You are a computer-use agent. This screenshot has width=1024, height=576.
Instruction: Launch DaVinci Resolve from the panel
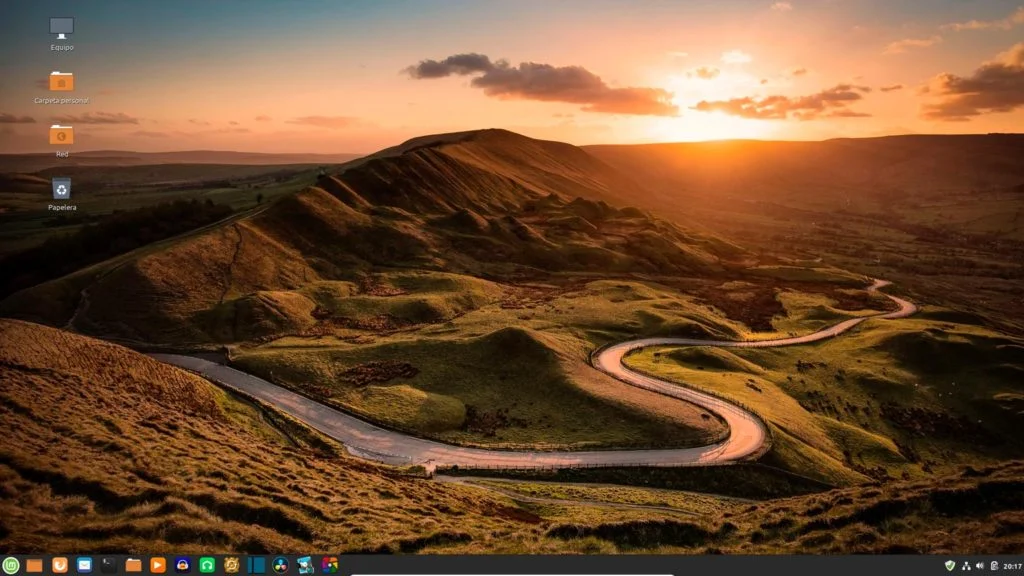(x=280, y=566)
